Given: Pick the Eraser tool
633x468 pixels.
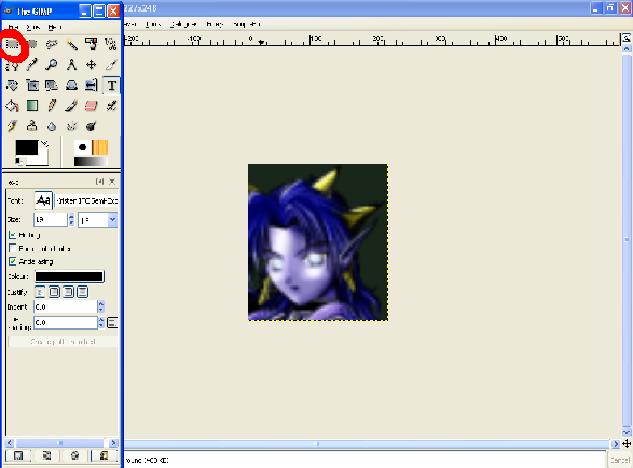Looking at the screenshot, I should [91, 106].
